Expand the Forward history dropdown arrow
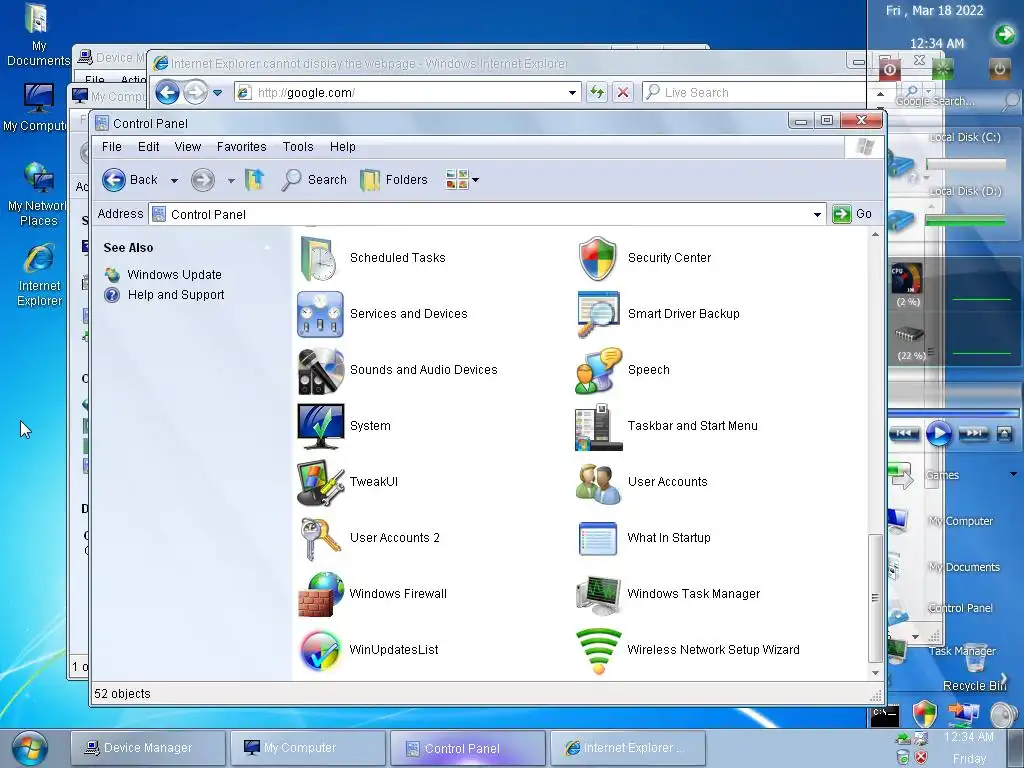Screen dimensions: 1024x768 [231, 180]
